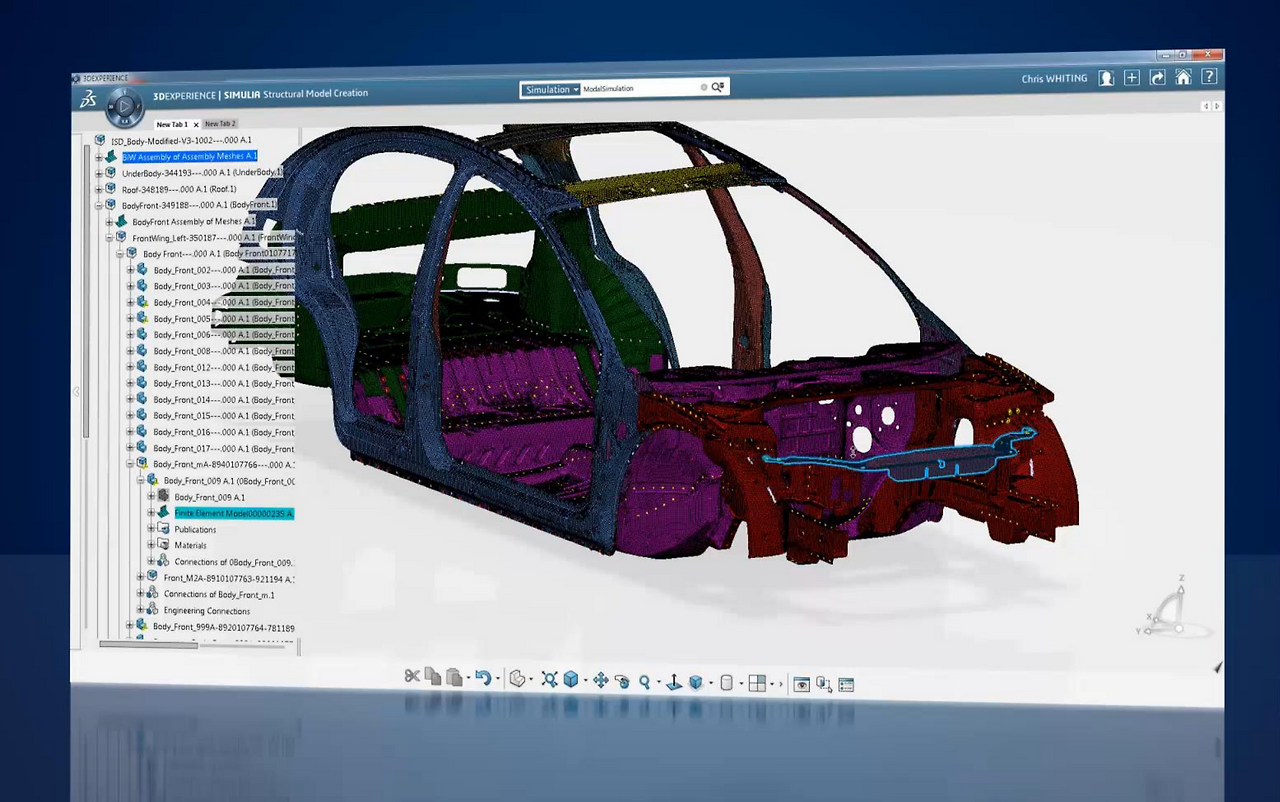Screen dimensions: 1280x802
Task: Click the Add plus icon in header
Action: [x=1132, y=78]
